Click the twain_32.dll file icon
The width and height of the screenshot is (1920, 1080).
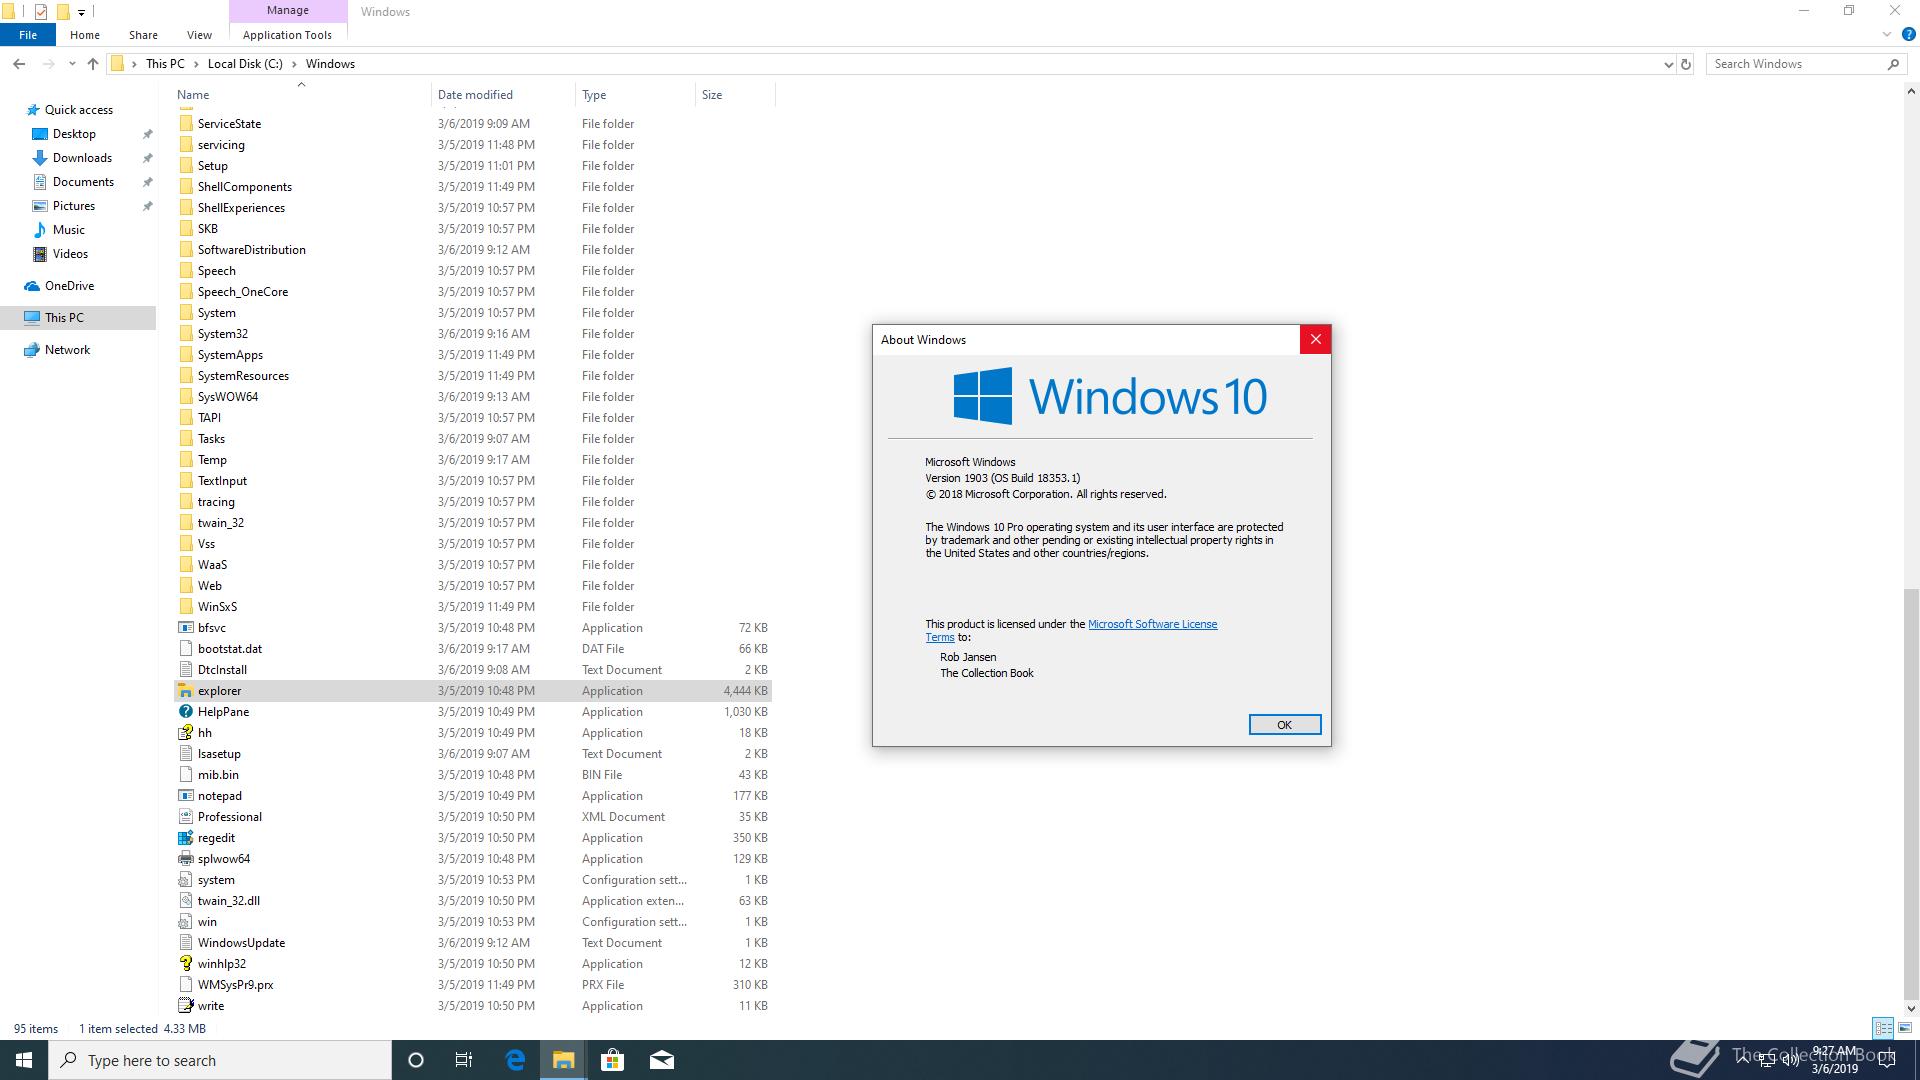[185, 901]
